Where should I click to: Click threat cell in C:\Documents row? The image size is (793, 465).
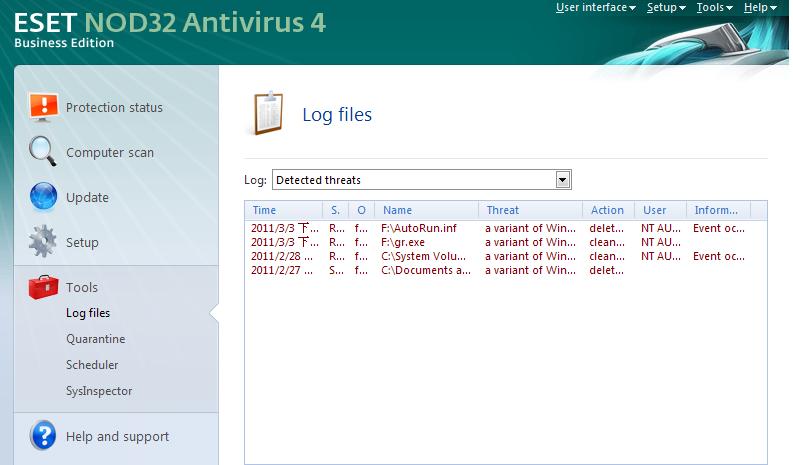530,271
